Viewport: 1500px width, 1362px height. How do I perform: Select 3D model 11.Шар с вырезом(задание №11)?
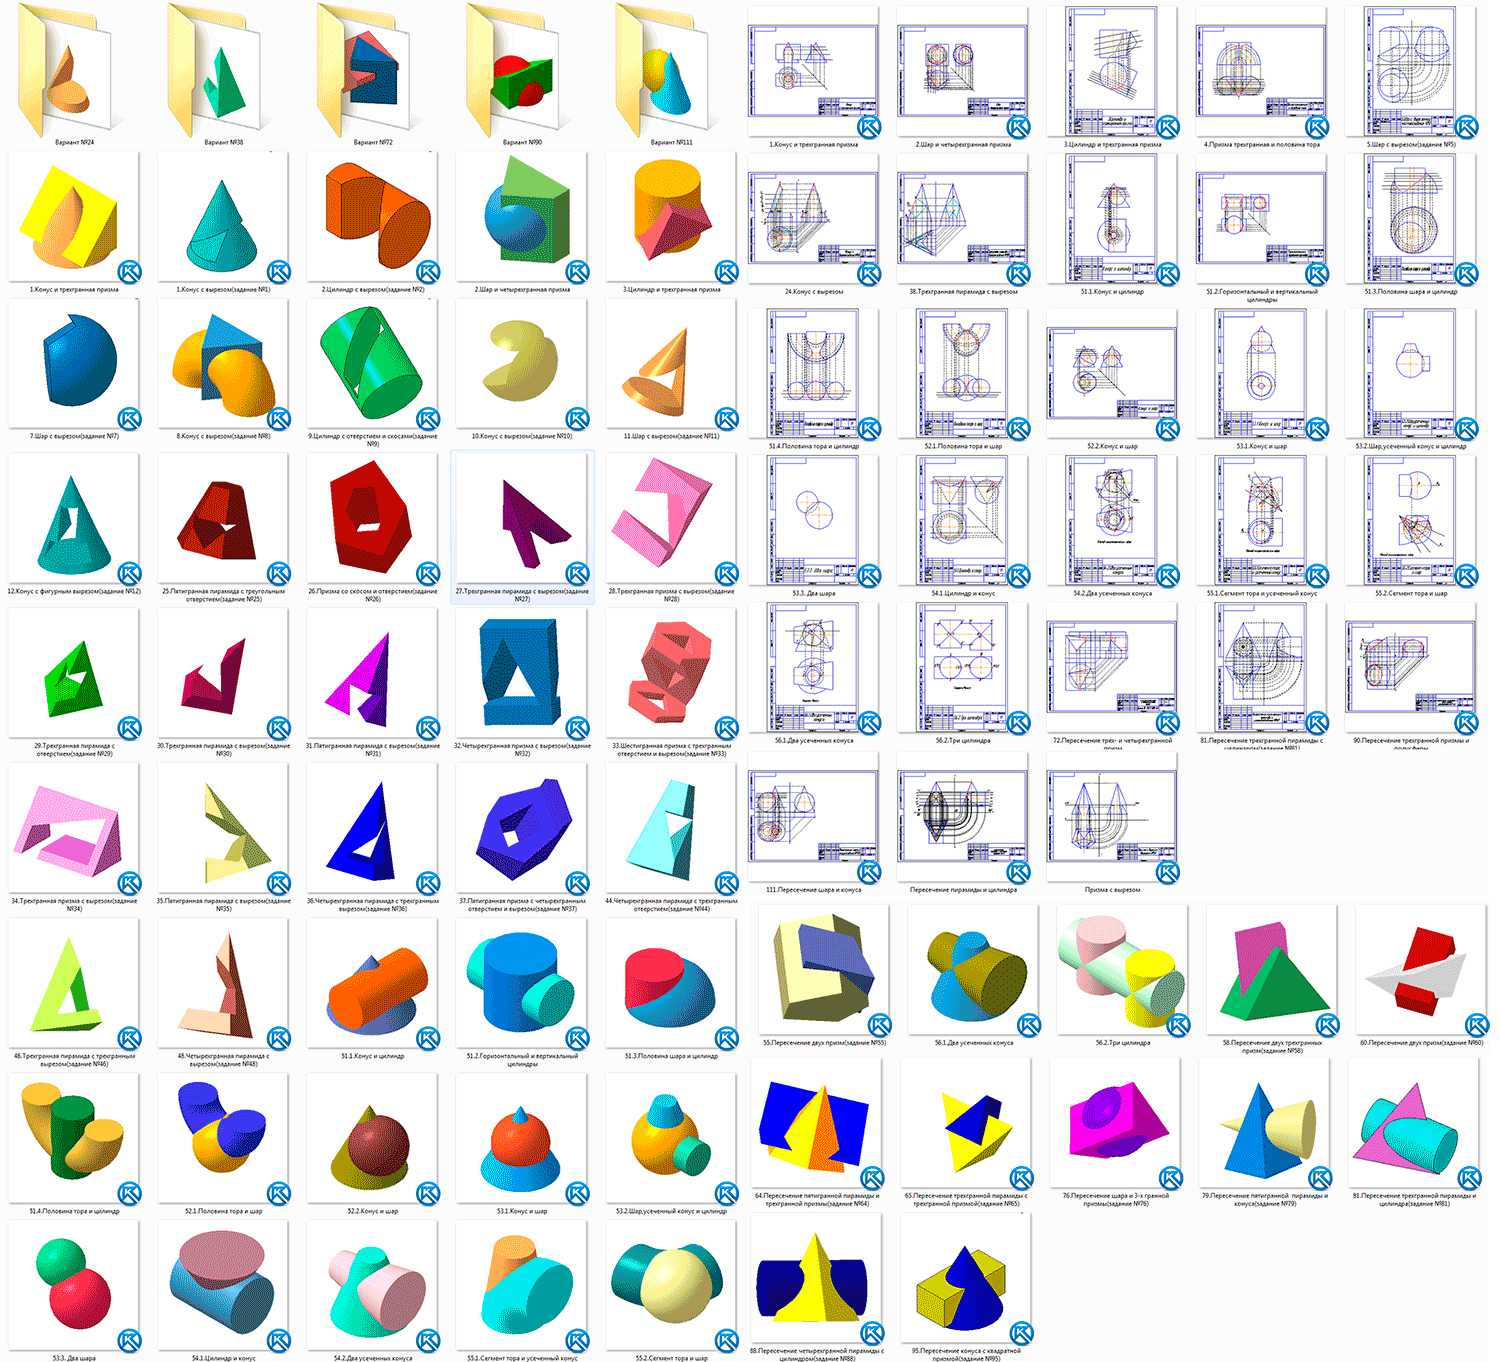pyautogui.click(x=671, y=364)
